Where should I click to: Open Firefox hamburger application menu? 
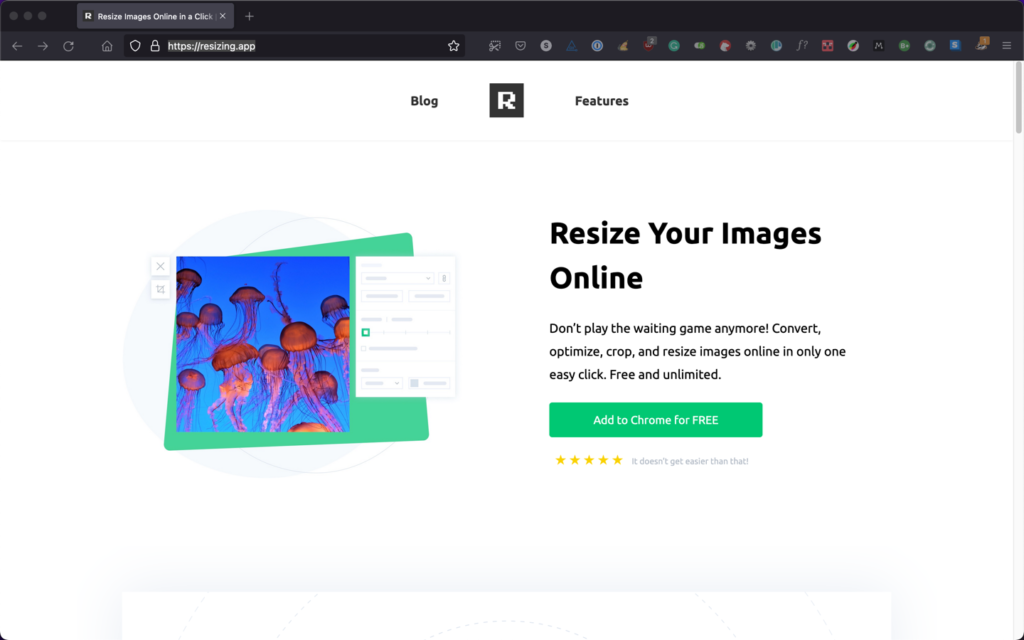pyautogui.click(x=1007, y=46)
